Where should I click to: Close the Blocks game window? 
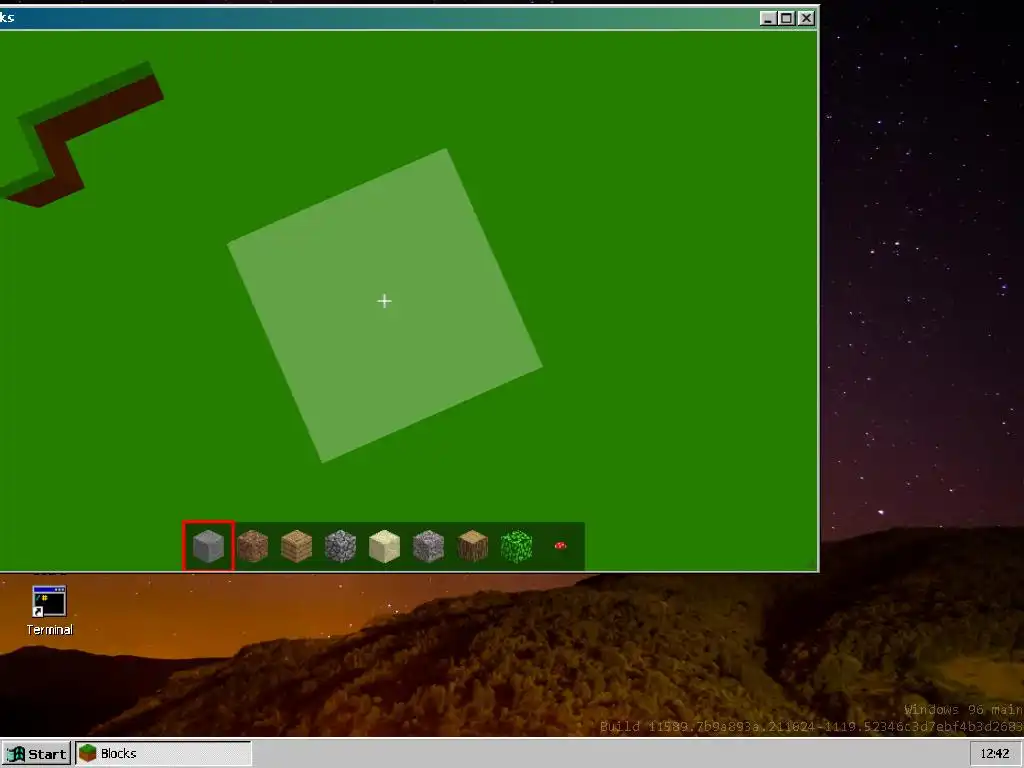(807, 18)
